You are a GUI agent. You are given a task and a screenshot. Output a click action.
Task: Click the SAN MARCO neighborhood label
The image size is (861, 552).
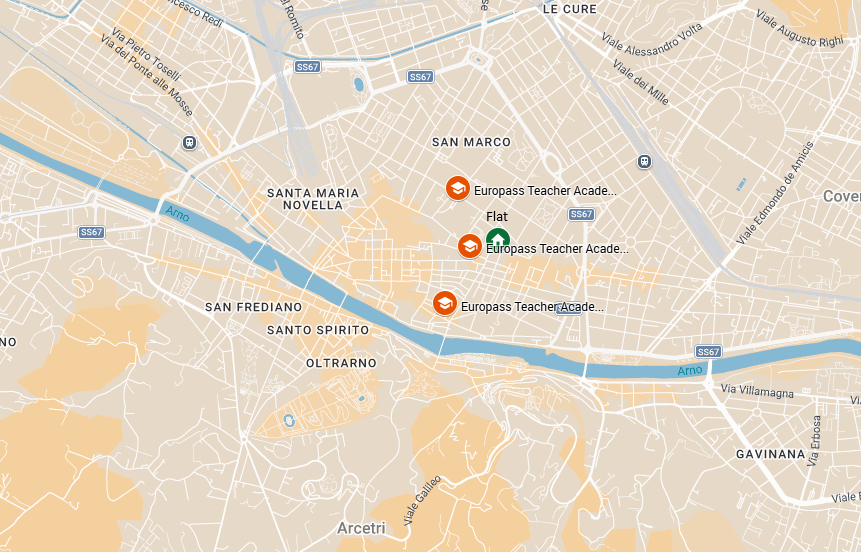[472, 142]
